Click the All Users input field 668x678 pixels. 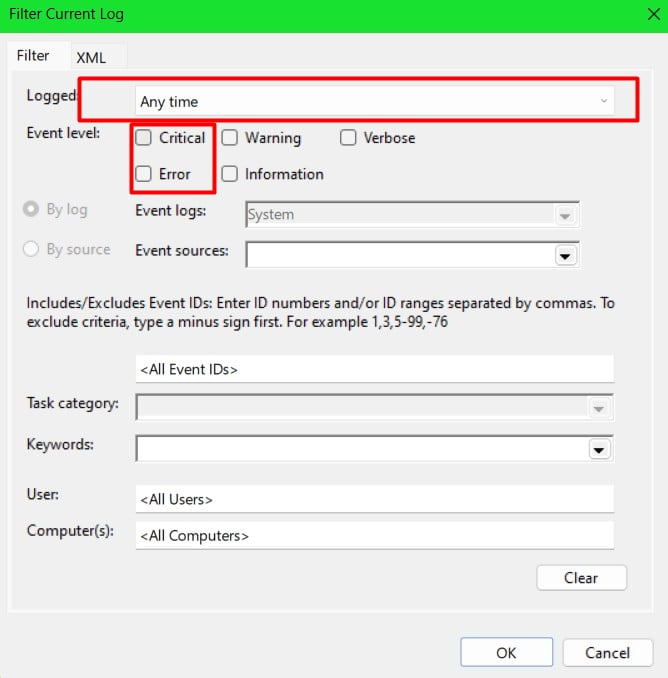pyautogui.click(x=374, y=499)
